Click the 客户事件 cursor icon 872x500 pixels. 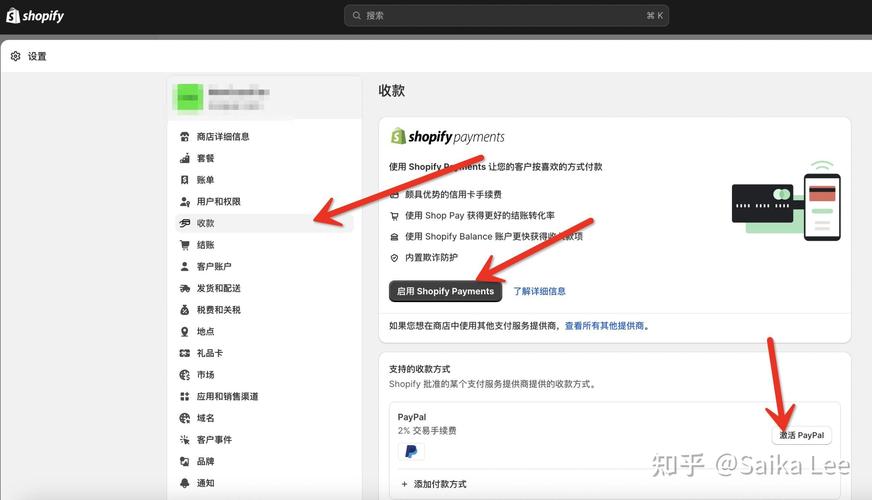(x=185, y=439)
